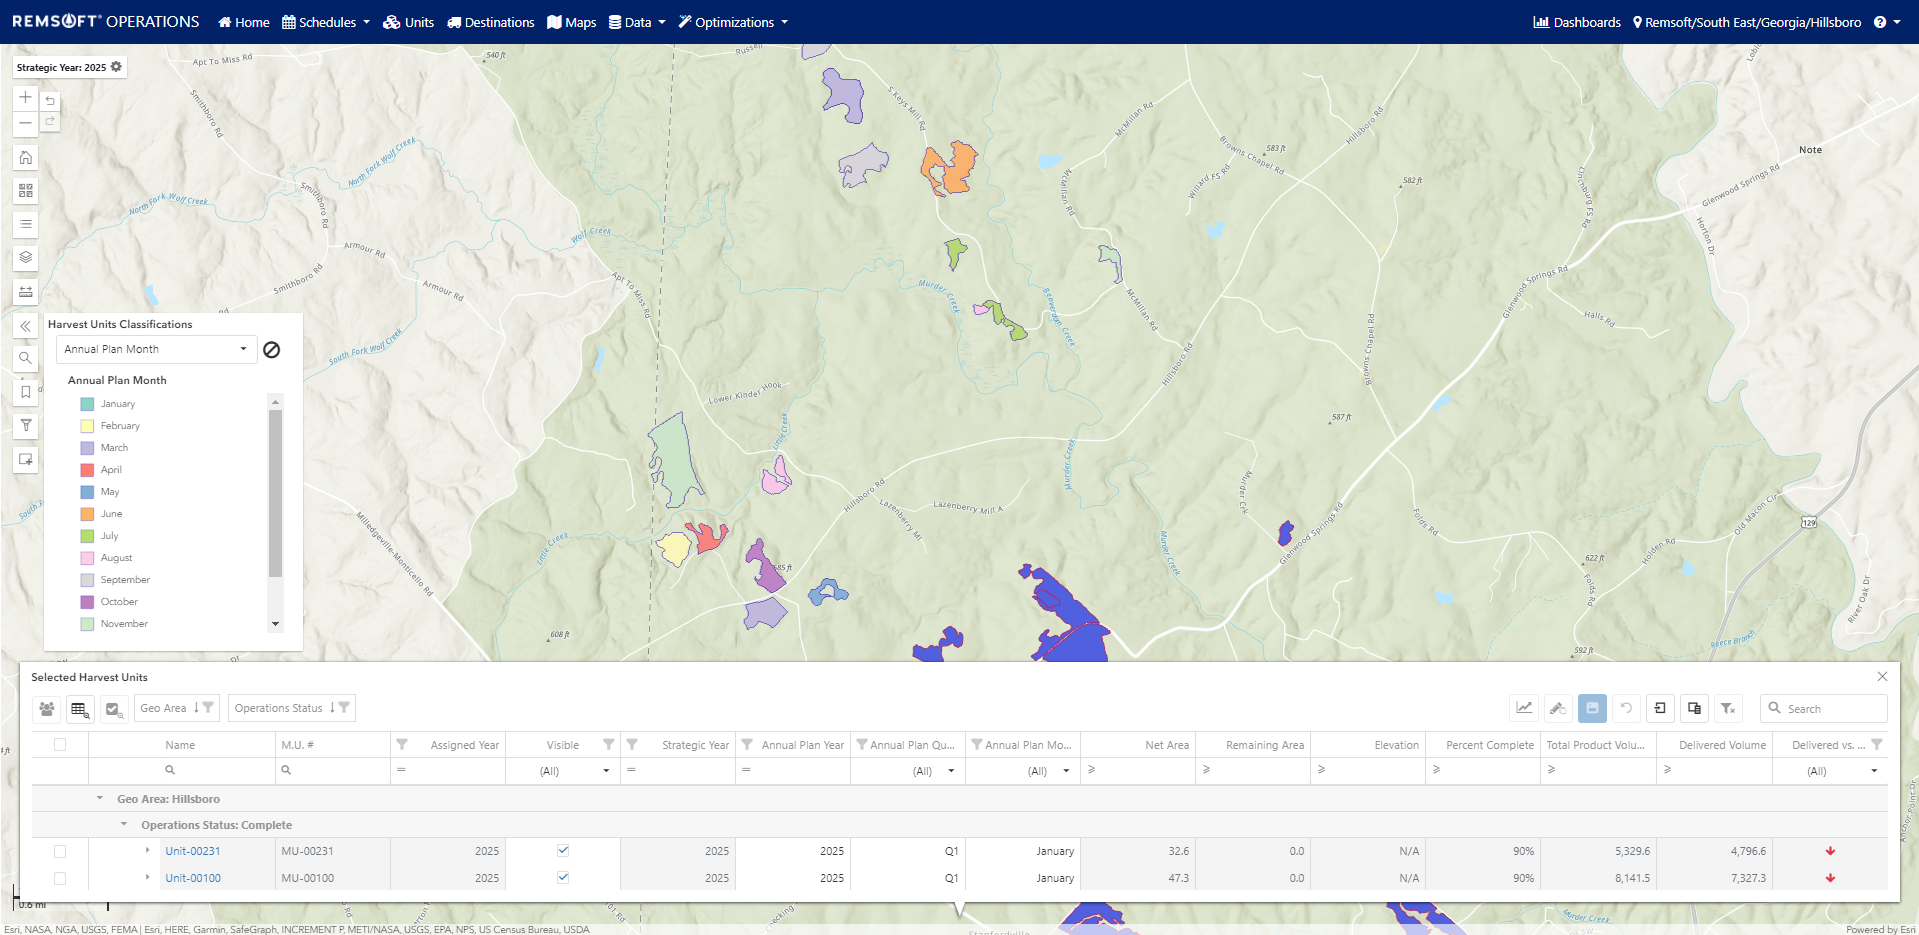Check the Visible checkbox for Unit-00100
1919x935 pixels.
563,878
